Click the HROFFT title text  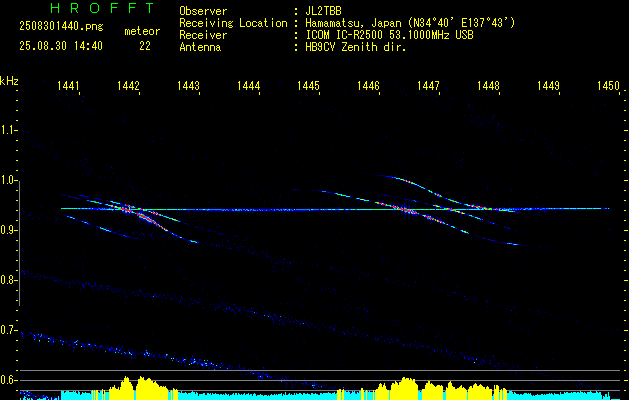[103, 8]
